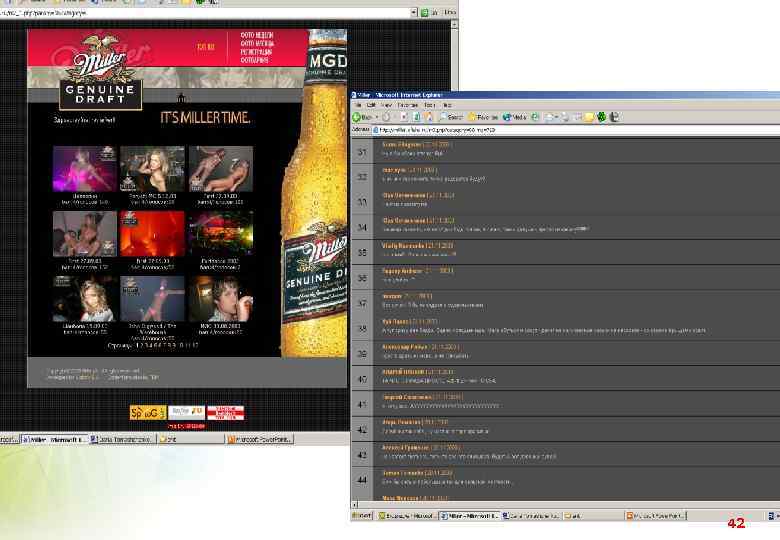Open blonde woman in white top thumbnail
Image resolution: width=780 pixels, height=540 pixels.
coord(85,299)
